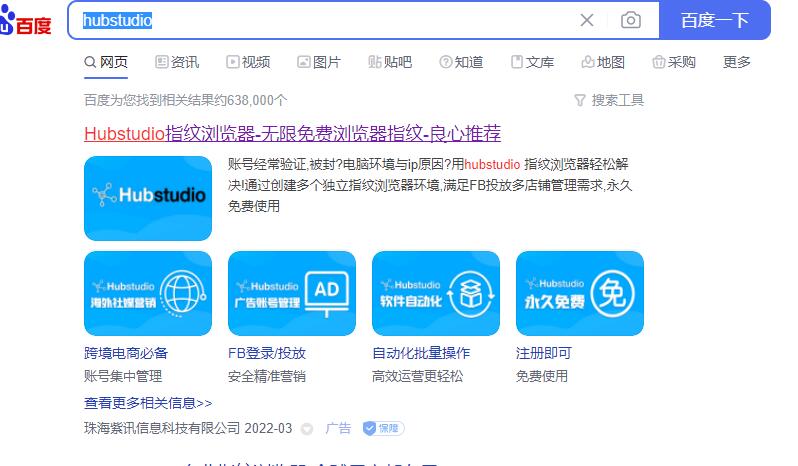Open the FB登录/投放 link
This screenshot has width=798, height=466.
tap(267, 353)
